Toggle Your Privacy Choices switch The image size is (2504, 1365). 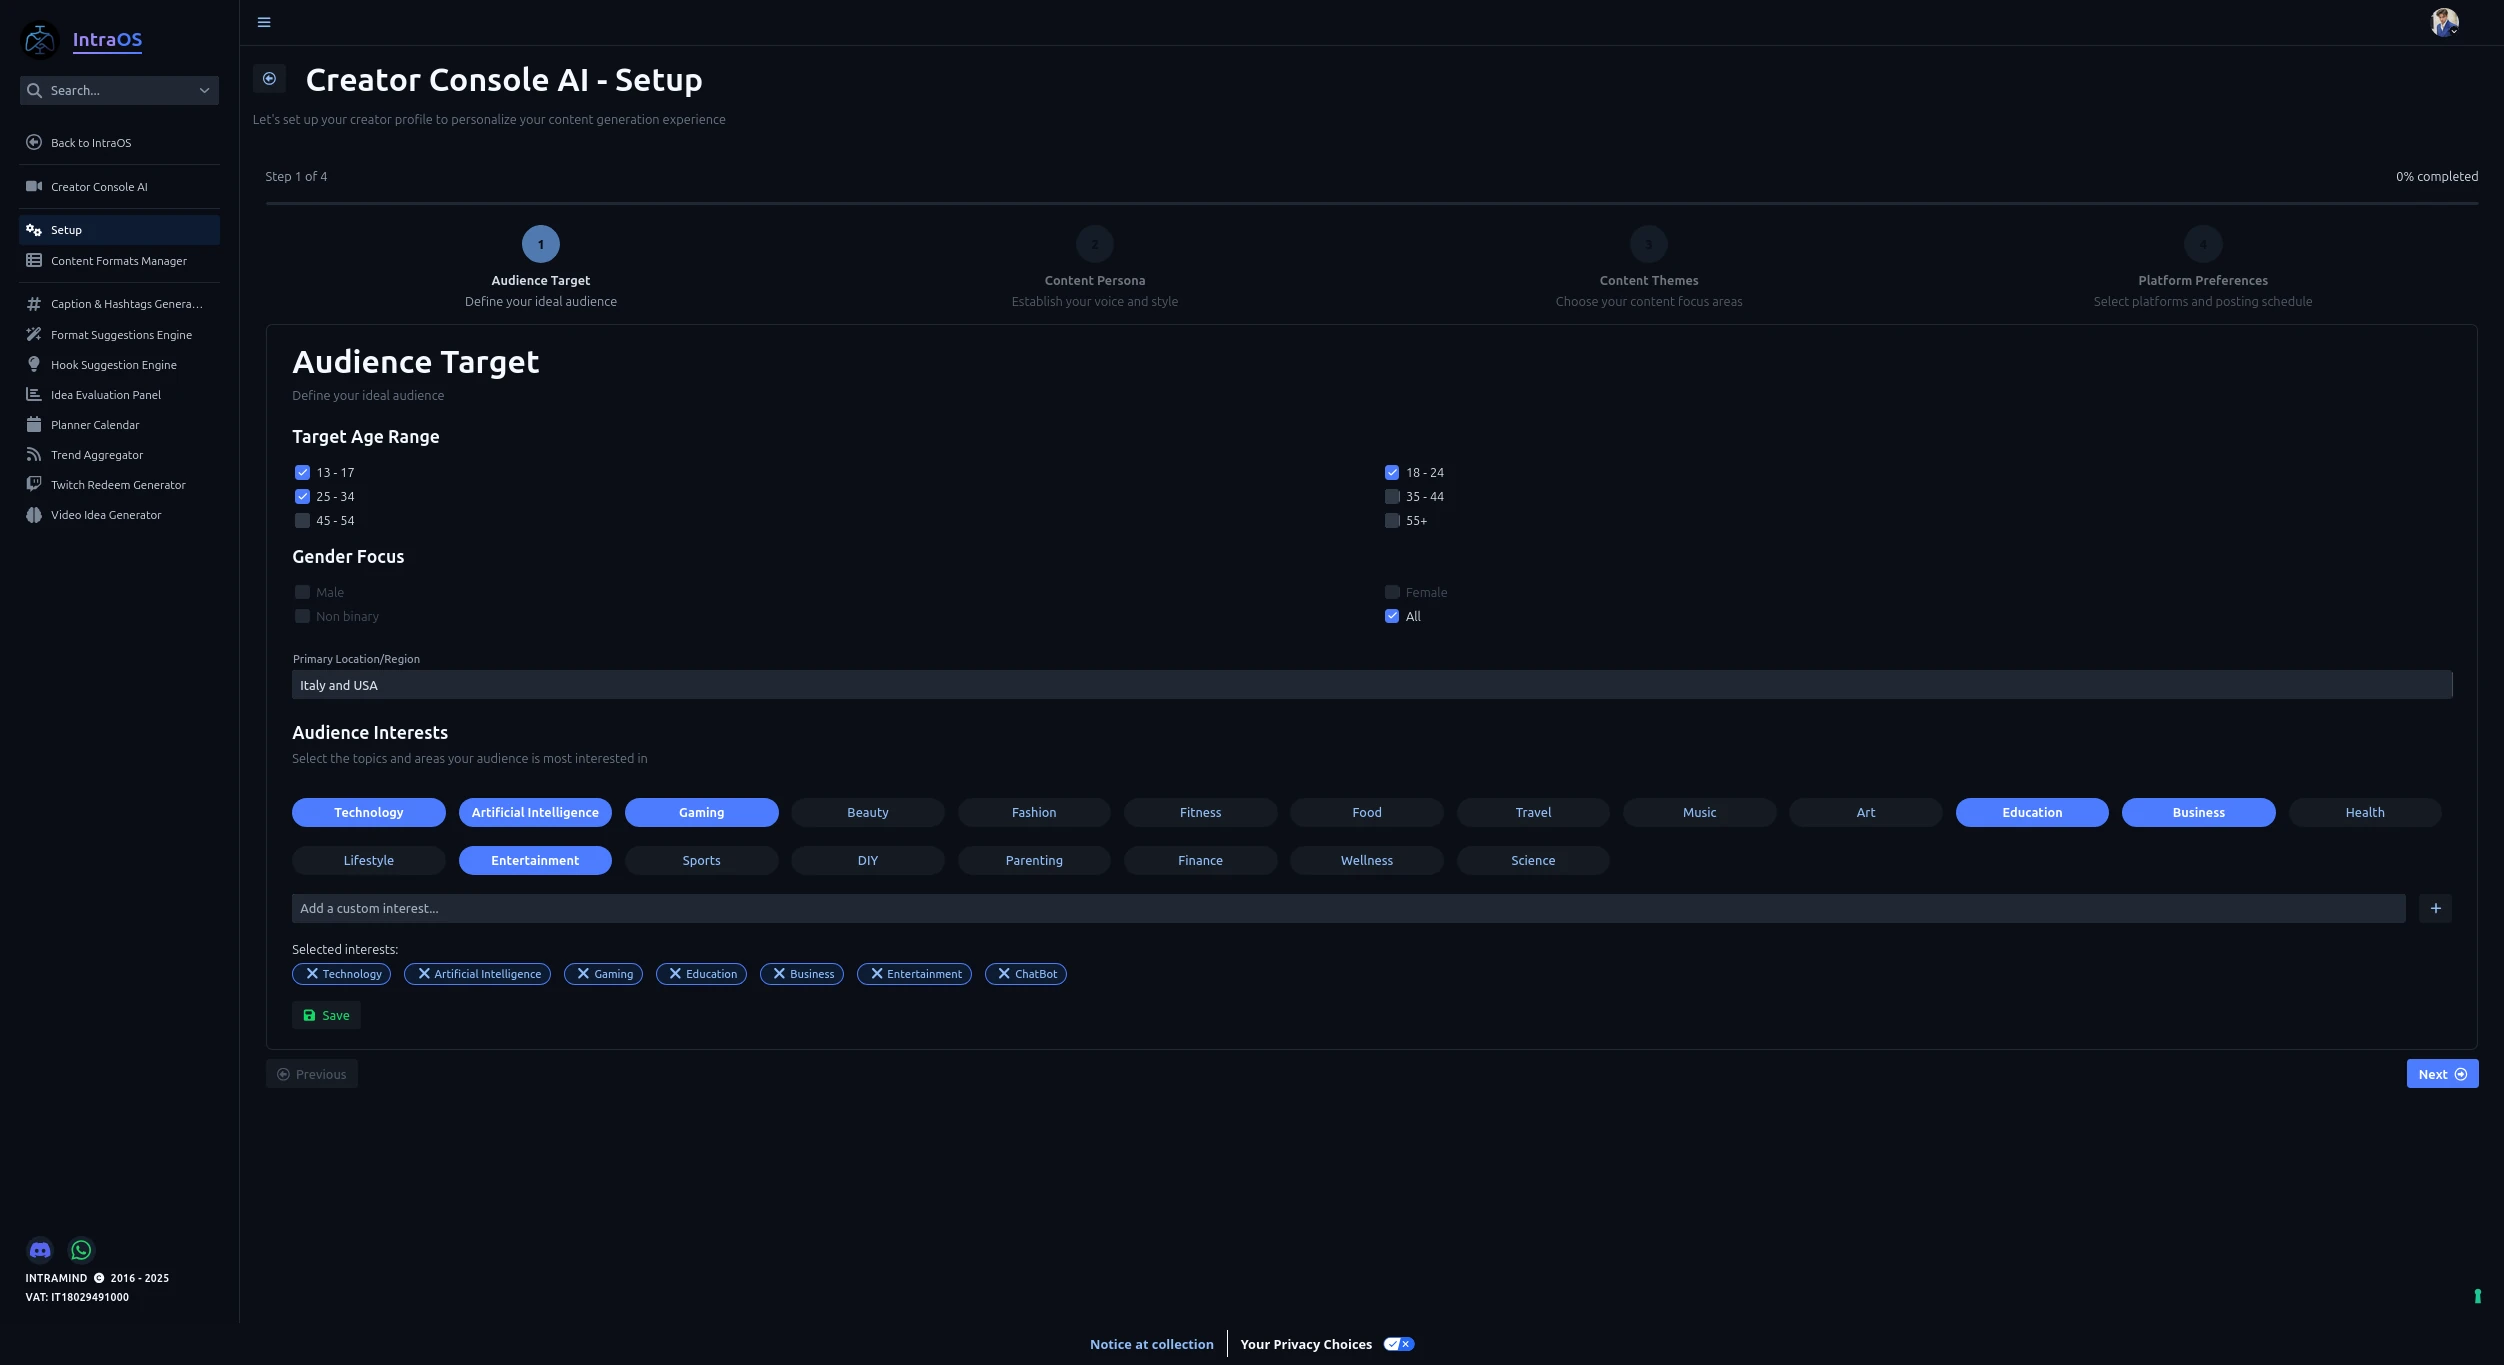(1398, 1344)
